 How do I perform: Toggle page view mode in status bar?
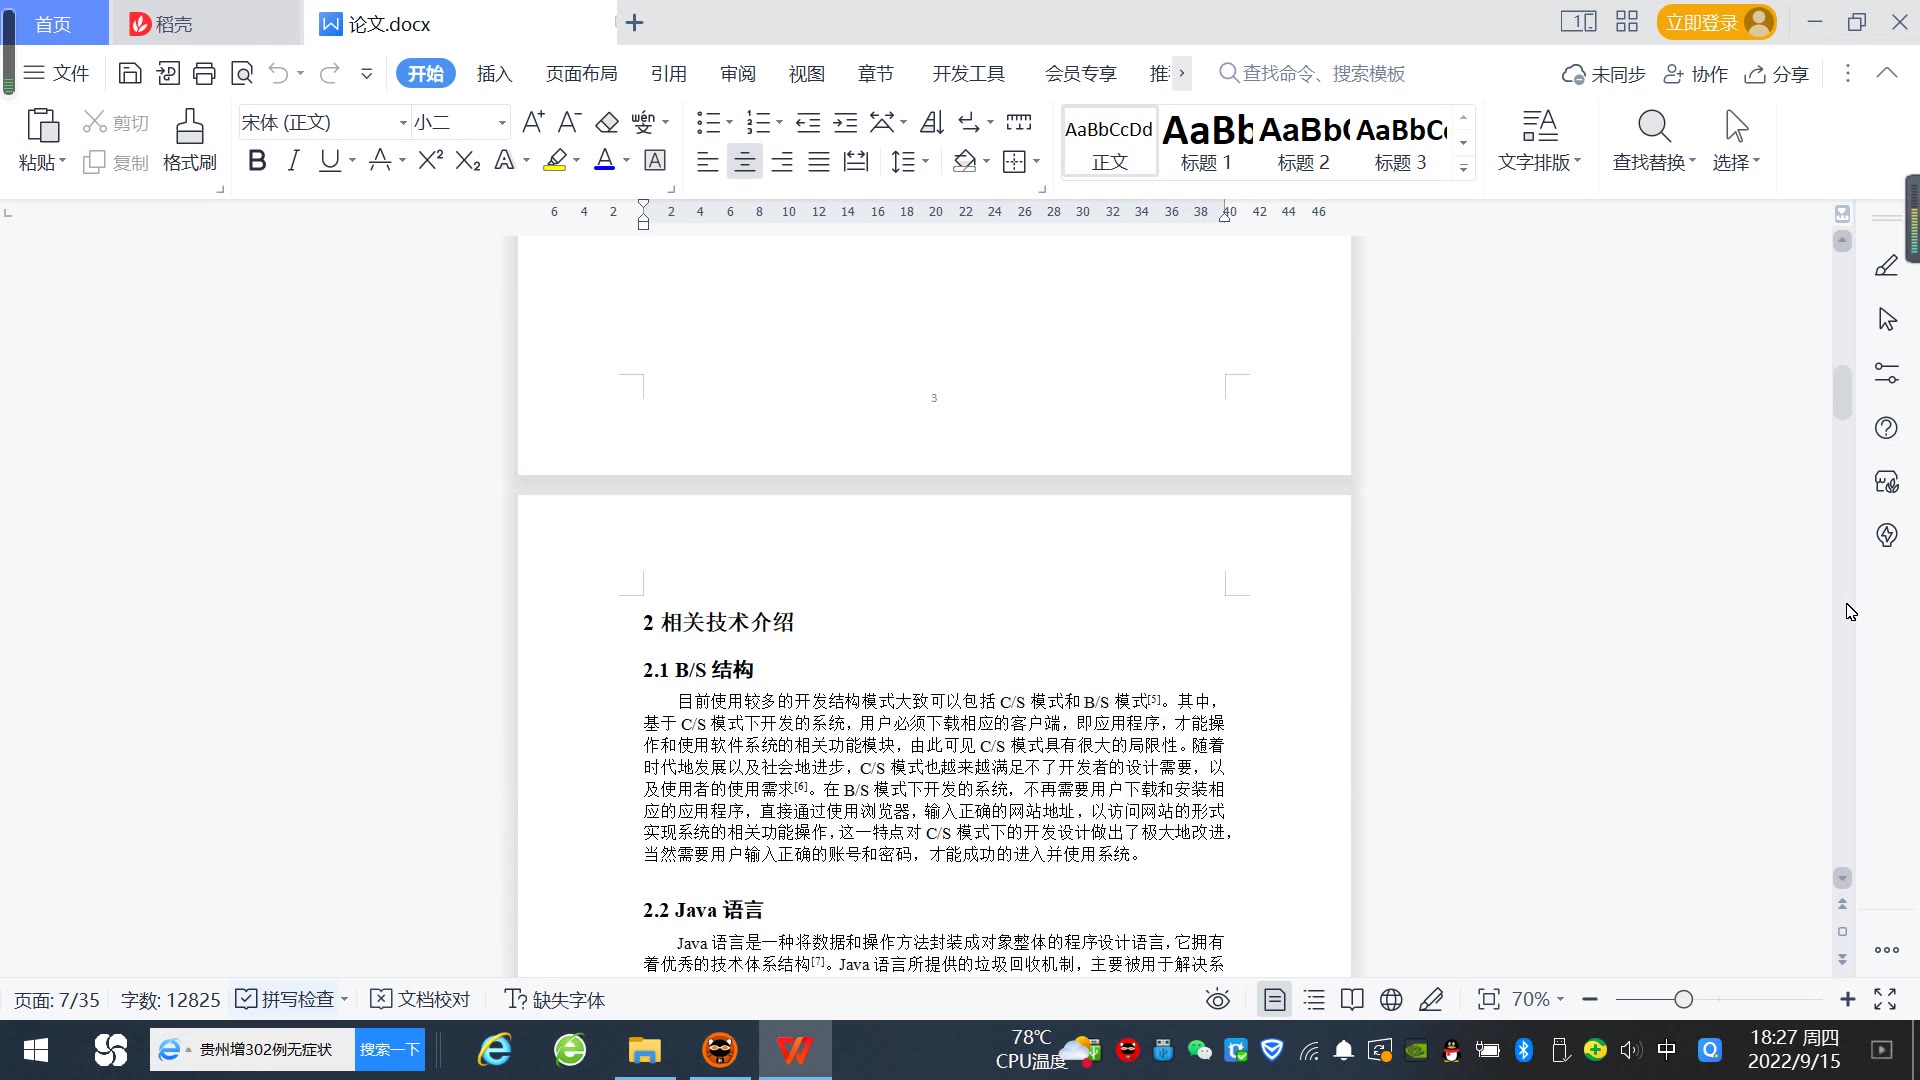pos(1275,999)
